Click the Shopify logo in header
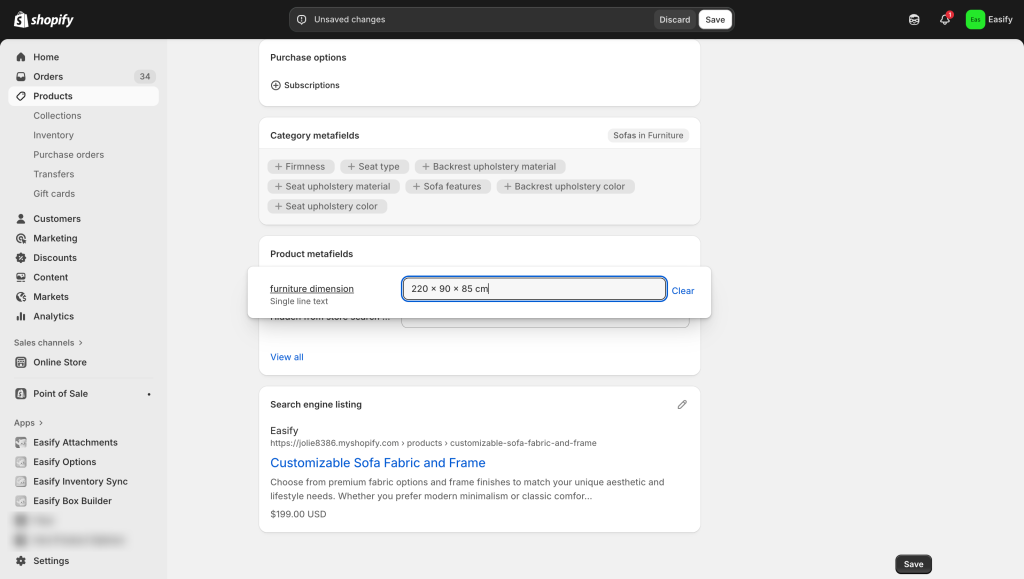1024x579 pixels. click(43, 20)
